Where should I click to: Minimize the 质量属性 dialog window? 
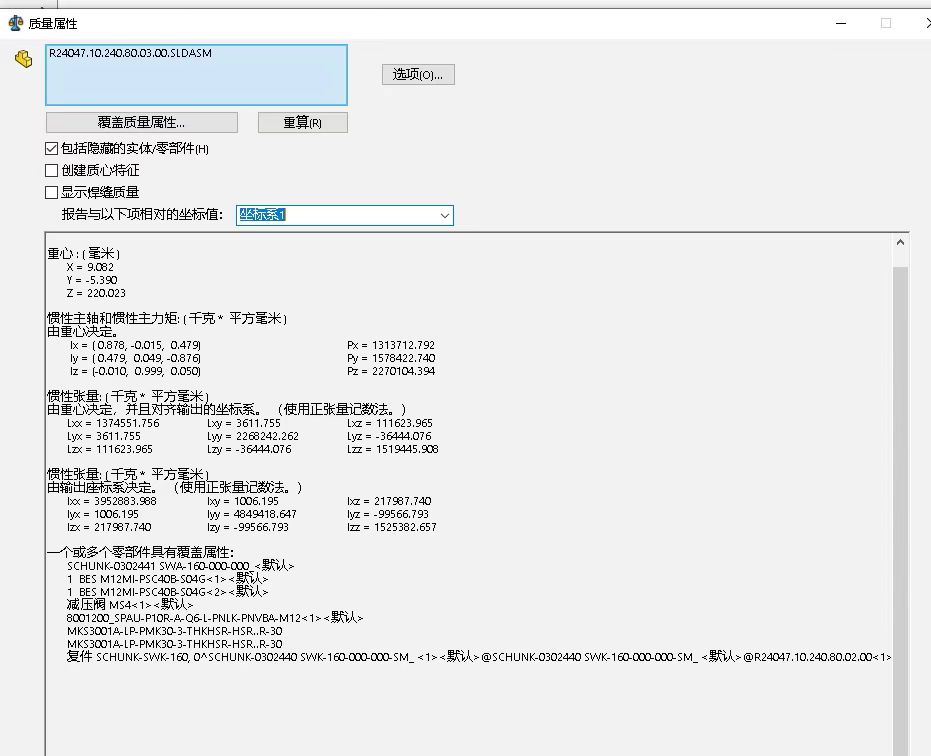841,23
